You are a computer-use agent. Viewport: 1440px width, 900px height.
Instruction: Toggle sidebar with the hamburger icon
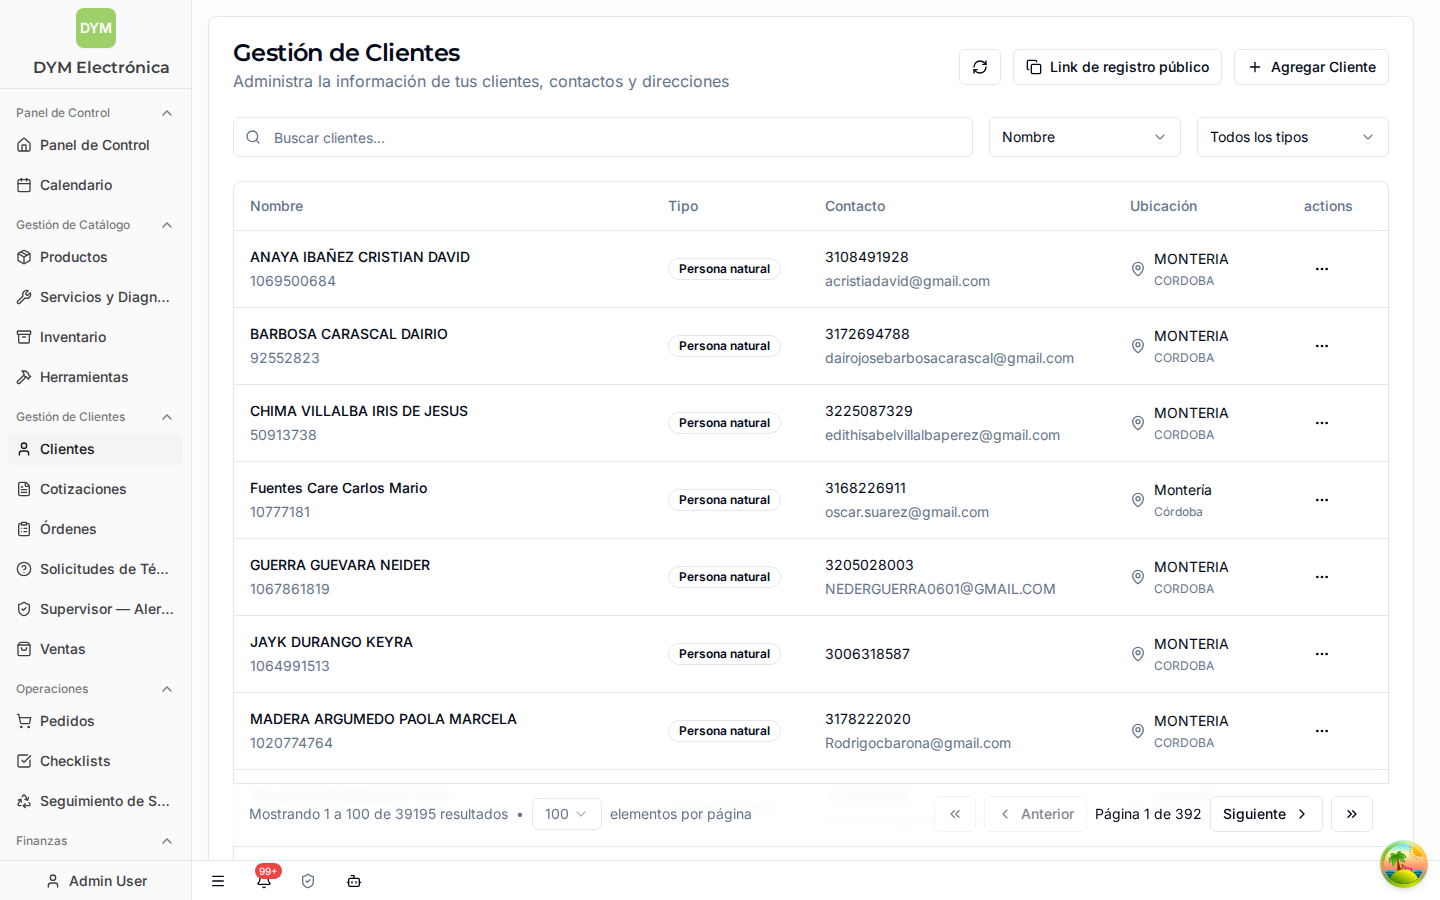(218, 881)
